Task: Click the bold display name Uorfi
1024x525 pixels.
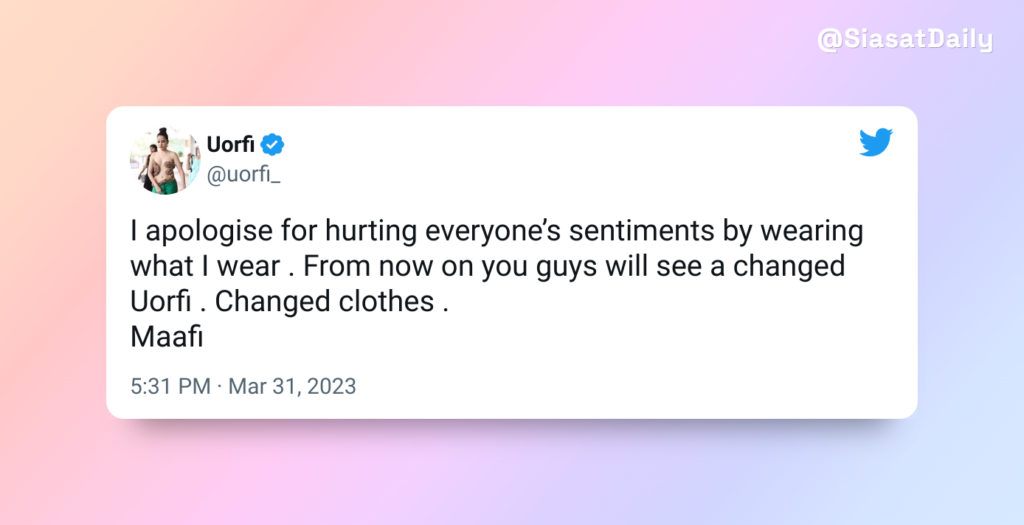Action: click(x=231, y=144)
